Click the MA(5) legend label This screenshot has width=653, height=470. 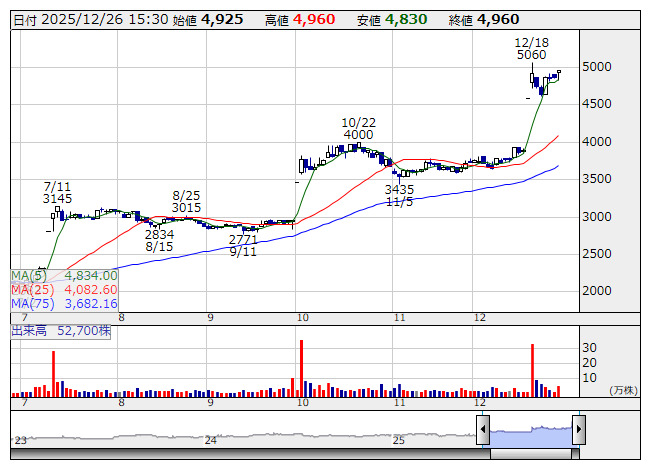pyautogui.click(x=28, y=275)
